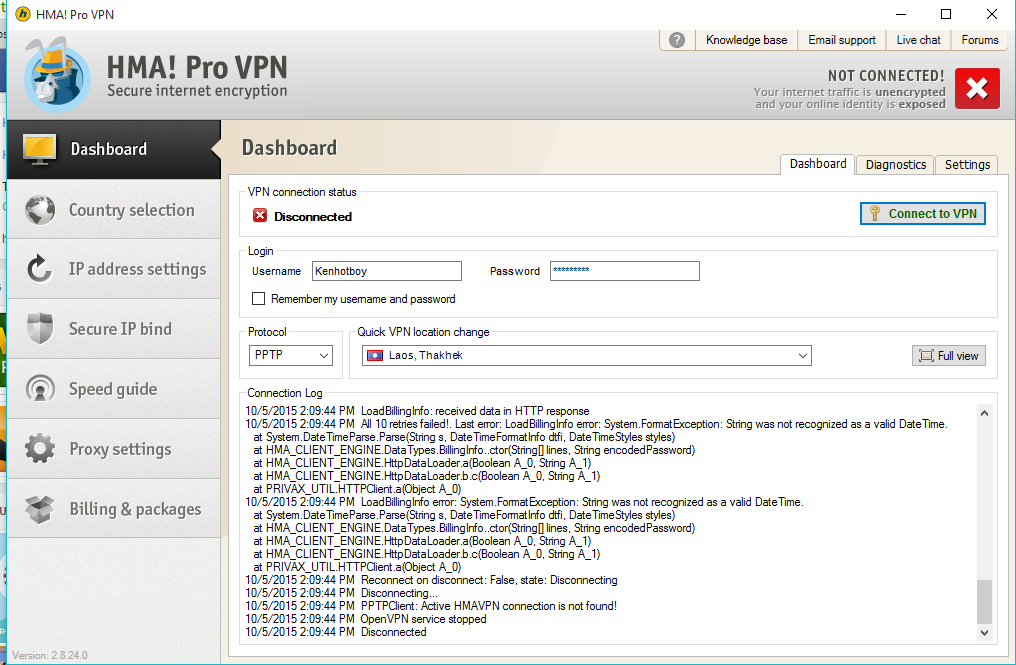
Task: Click Billing & packages text in the sidebar
Action: click(135, 509)
